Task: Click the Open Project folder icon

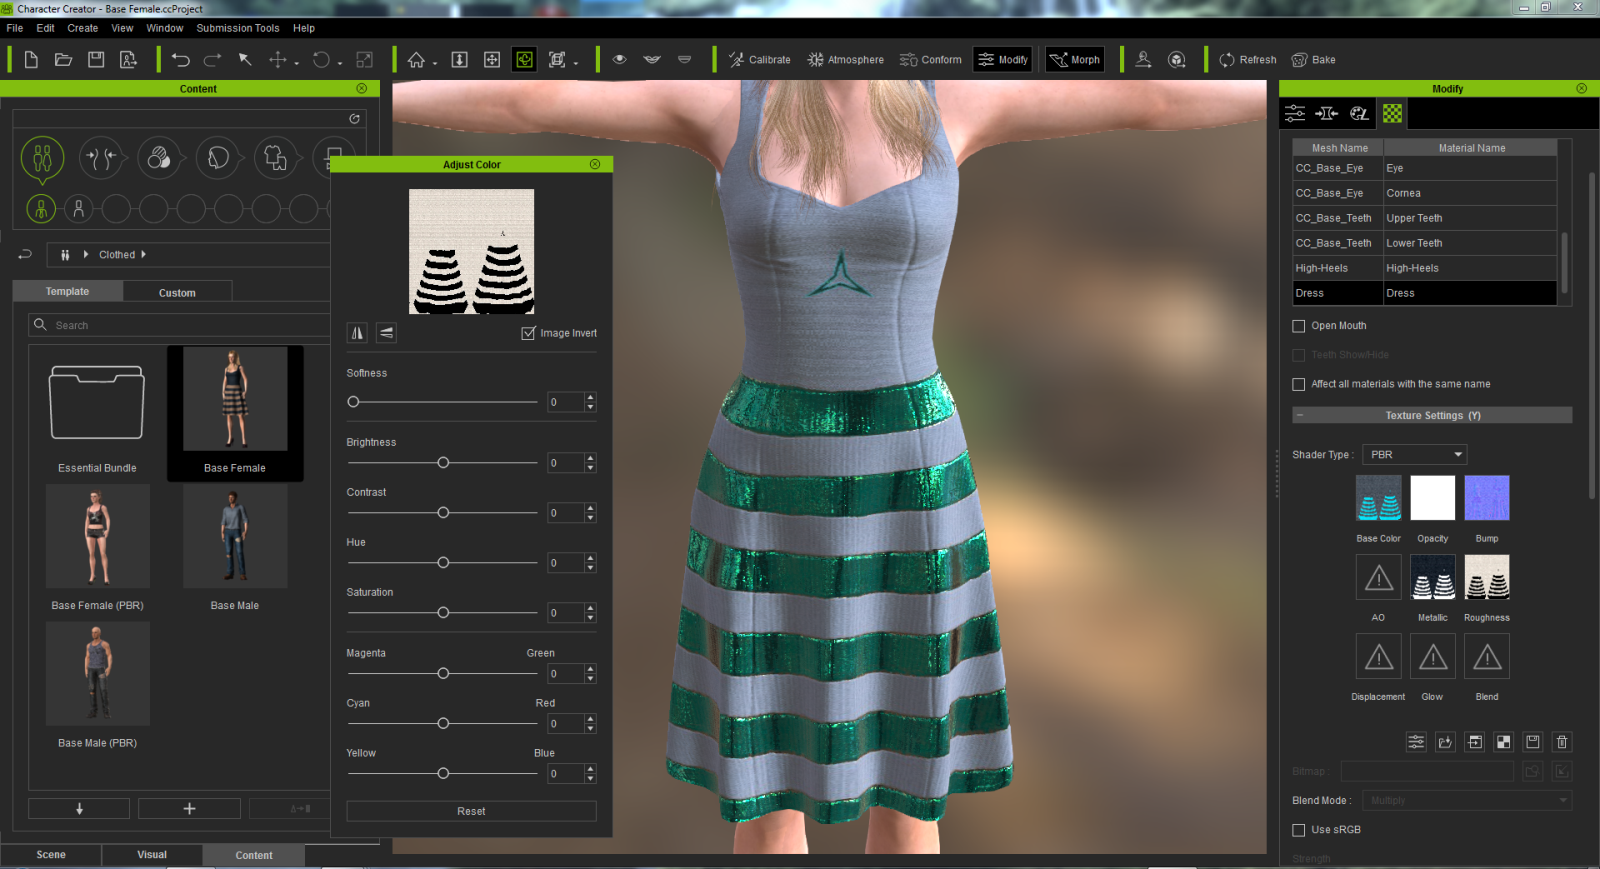Action: point(63,60)
